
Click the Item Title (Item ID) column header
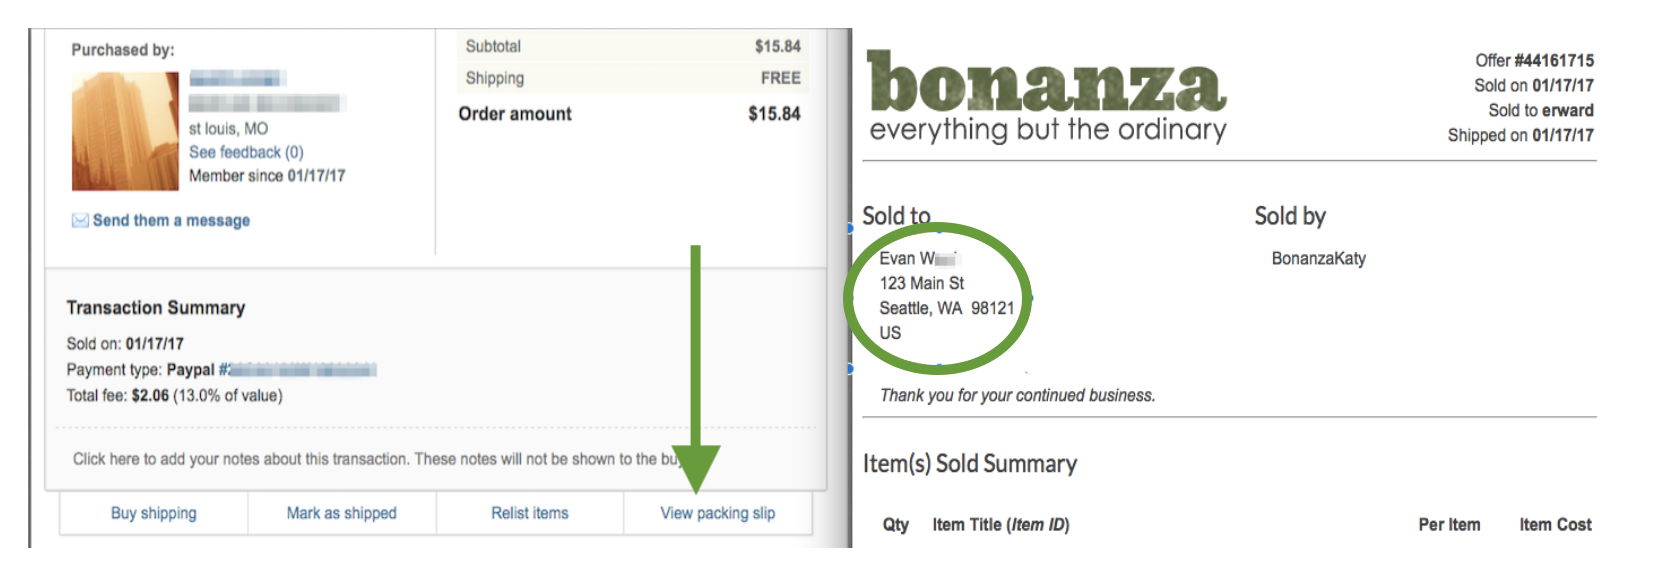pyautogui.click(x=1000, y=524)
